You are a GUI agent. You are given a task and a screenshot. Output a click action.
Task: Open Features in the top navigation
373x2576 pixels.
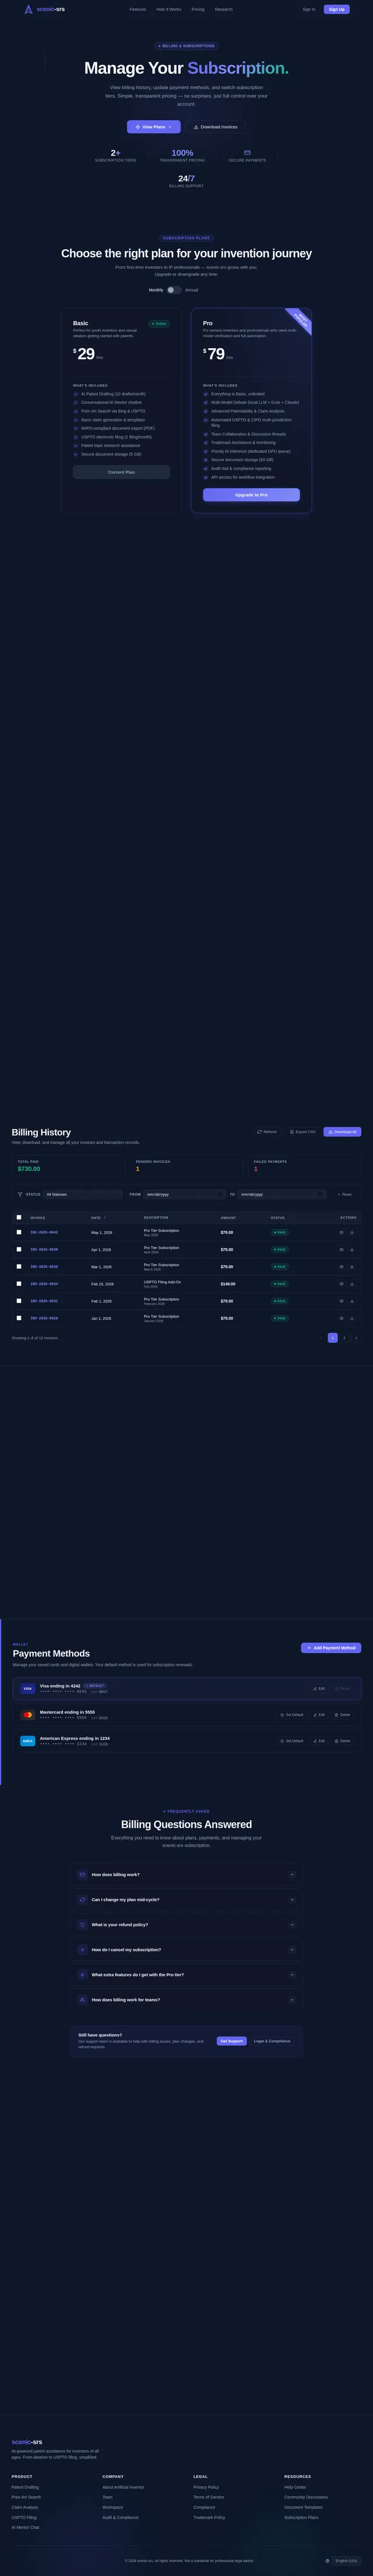point(138,9)
